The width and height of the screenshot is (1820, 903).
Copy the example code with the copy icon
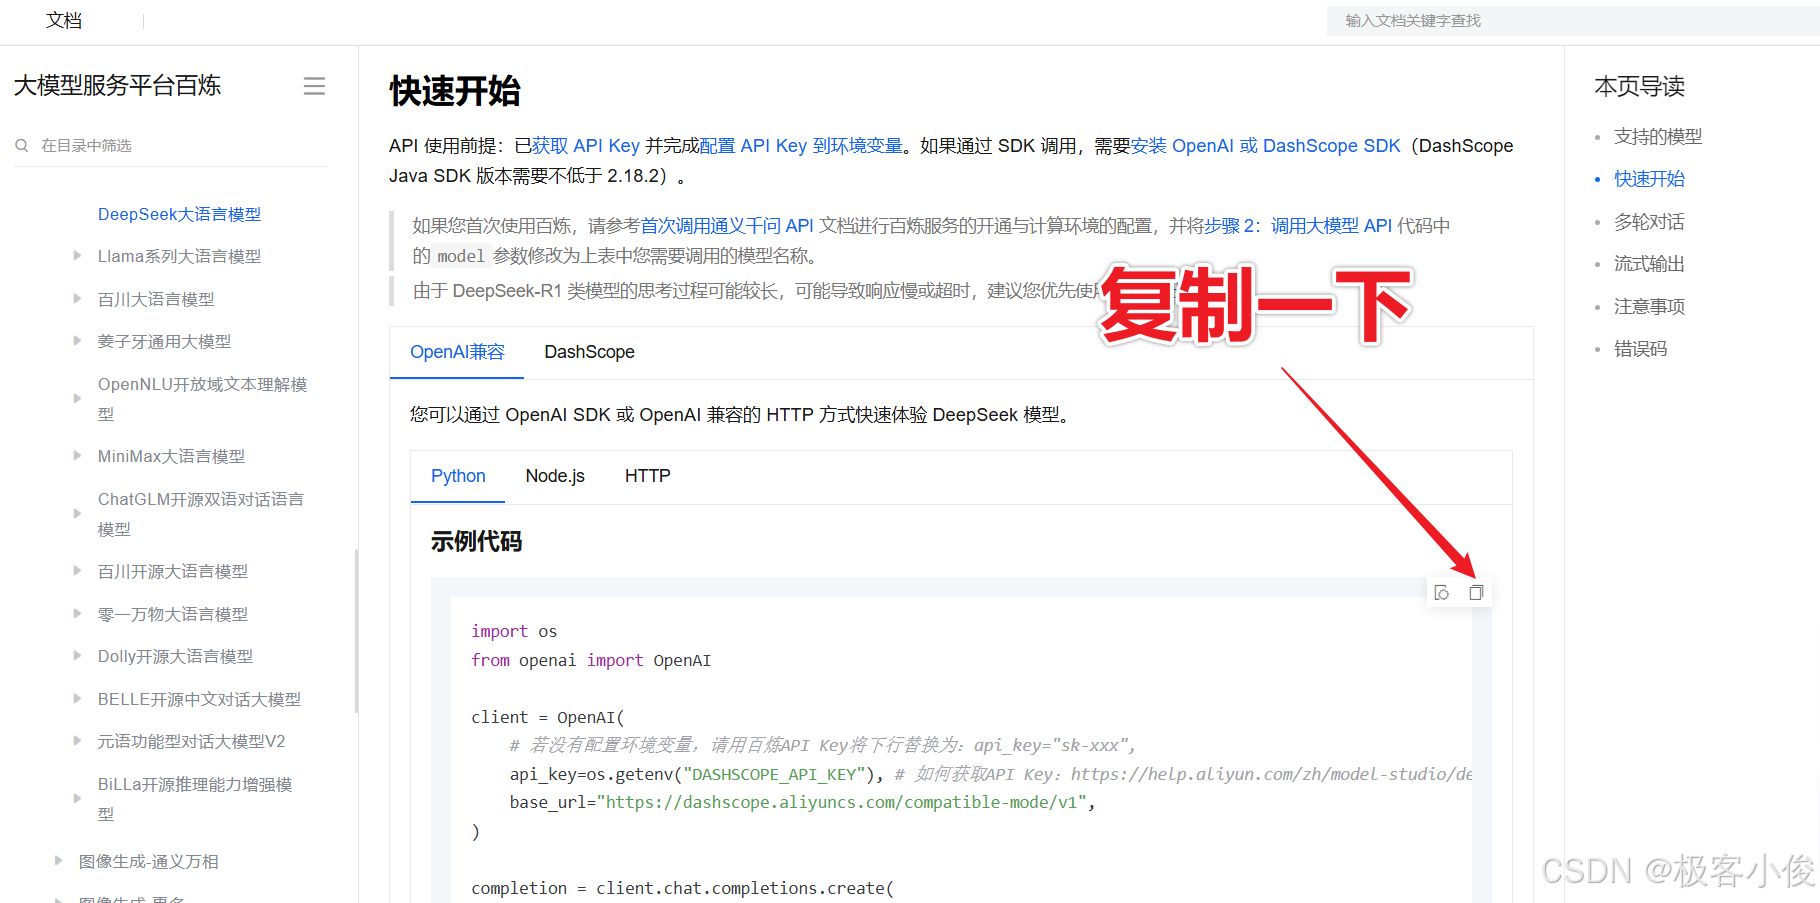[1476, 593]
